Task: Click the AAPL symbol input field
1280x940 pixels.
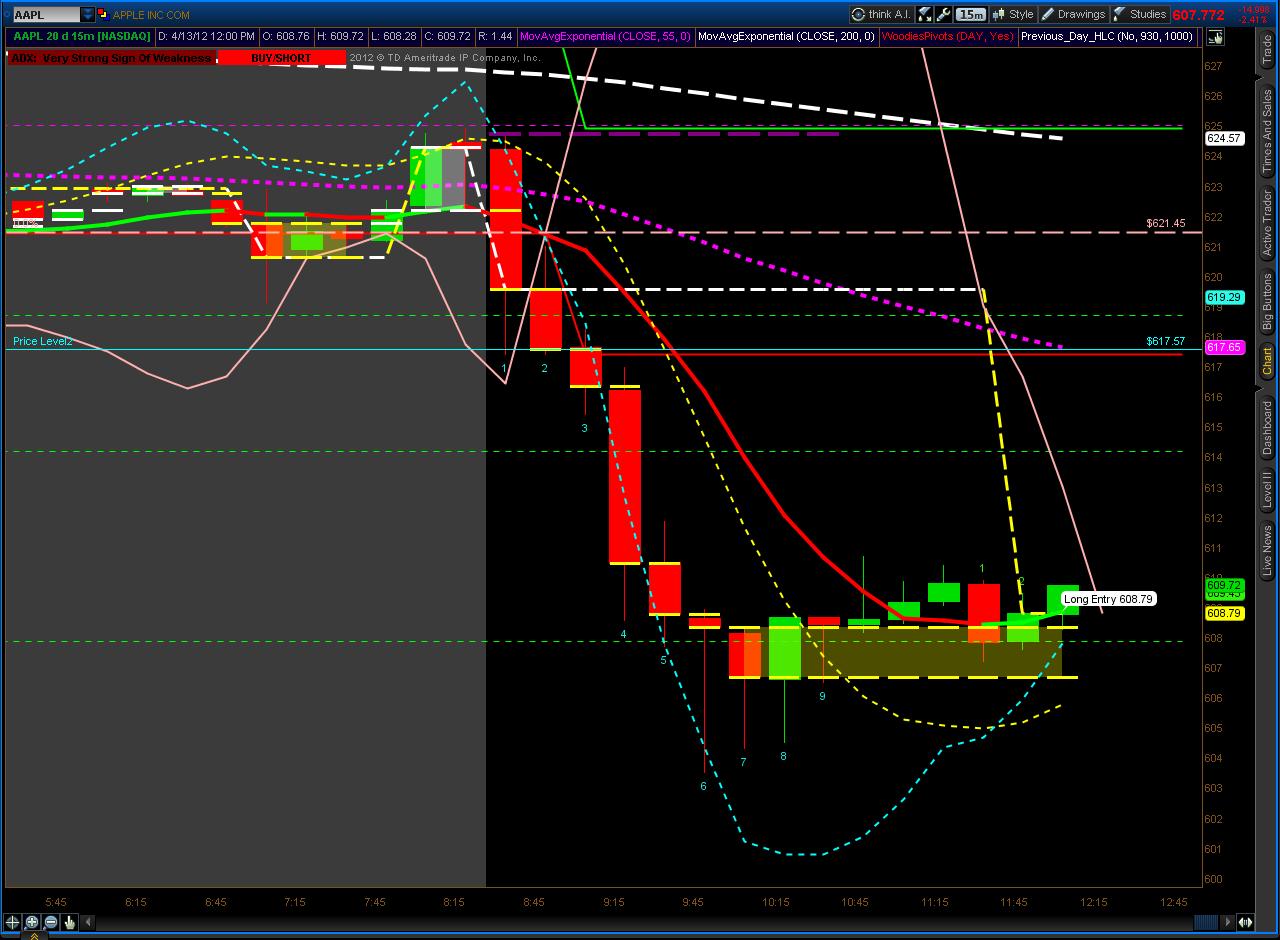Action: tap(45, 15)
